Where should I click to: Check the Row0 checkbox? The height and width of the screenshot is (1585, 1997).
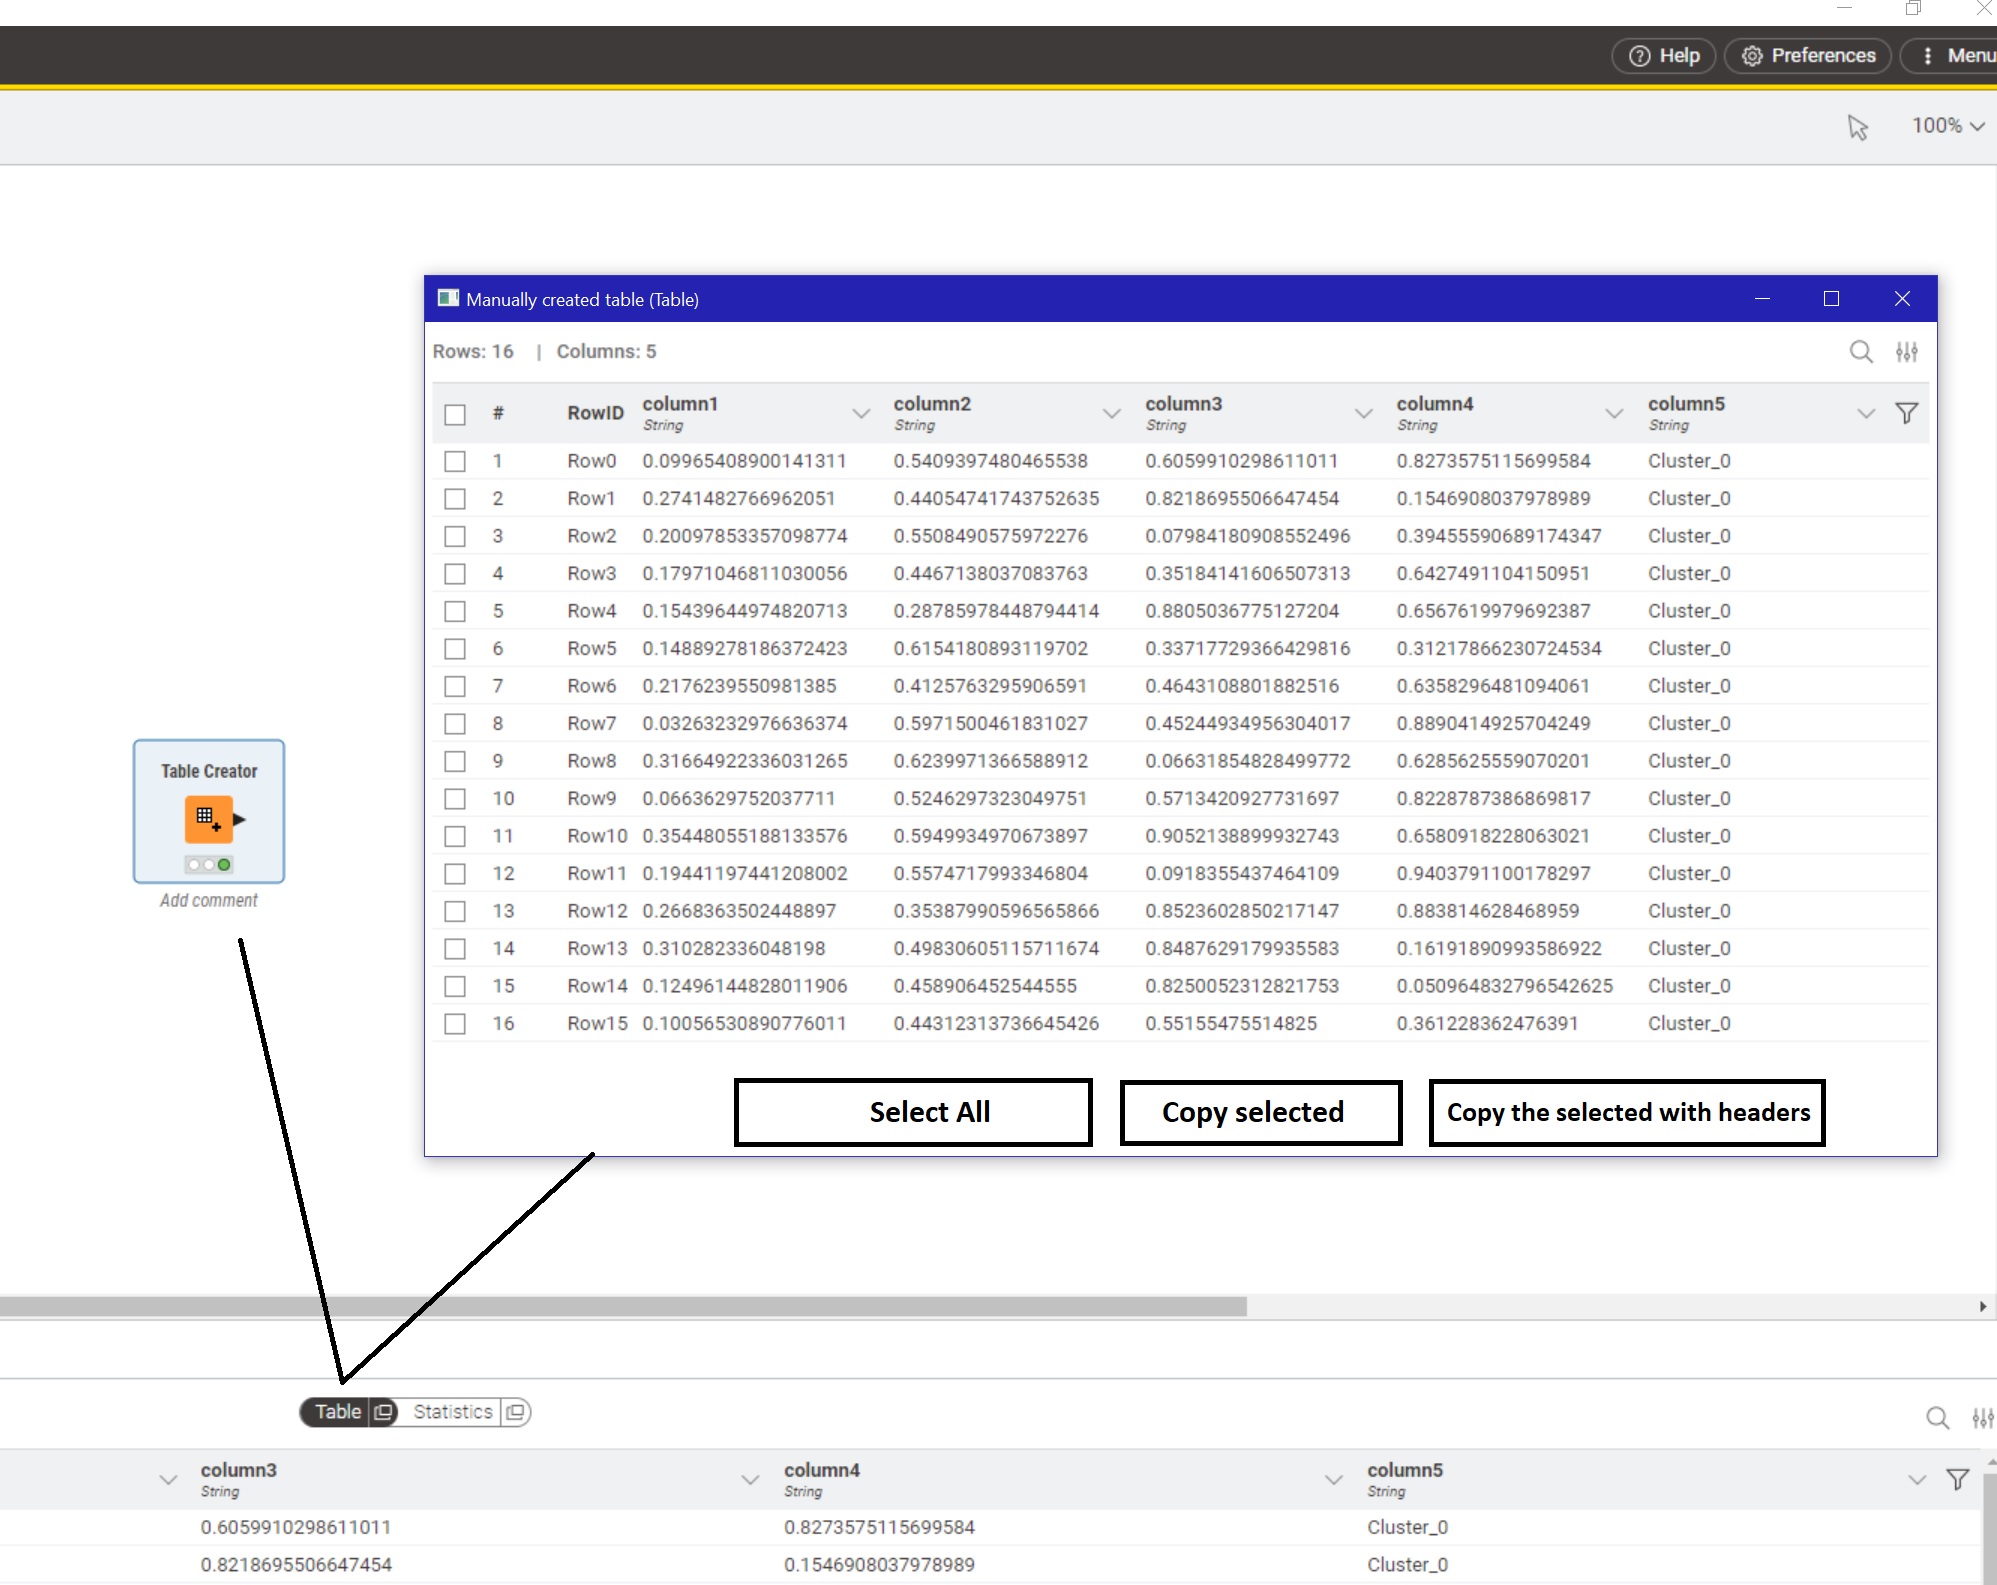tap(455, 461)
